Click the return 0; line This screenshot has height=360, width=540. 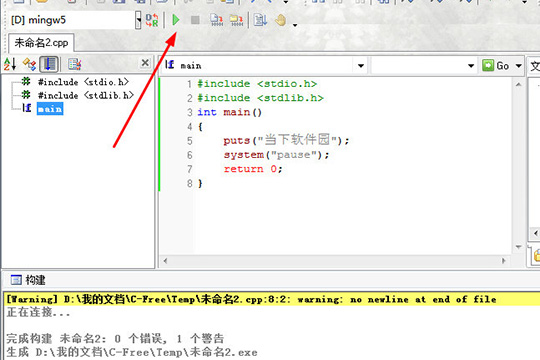[253, 169]
